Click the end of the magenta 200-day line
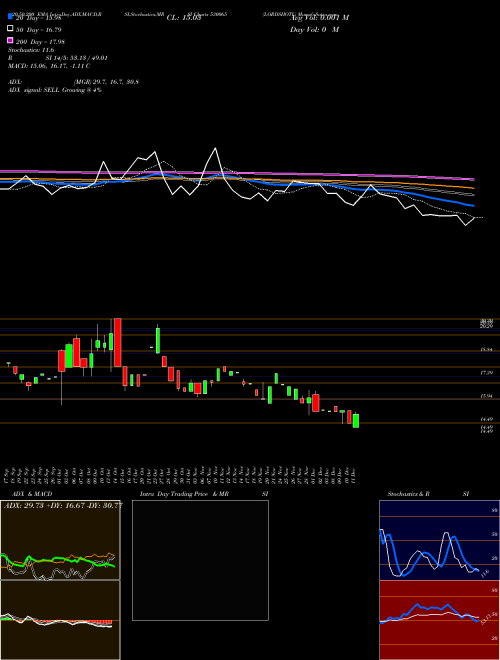 [x=474, y=179]
